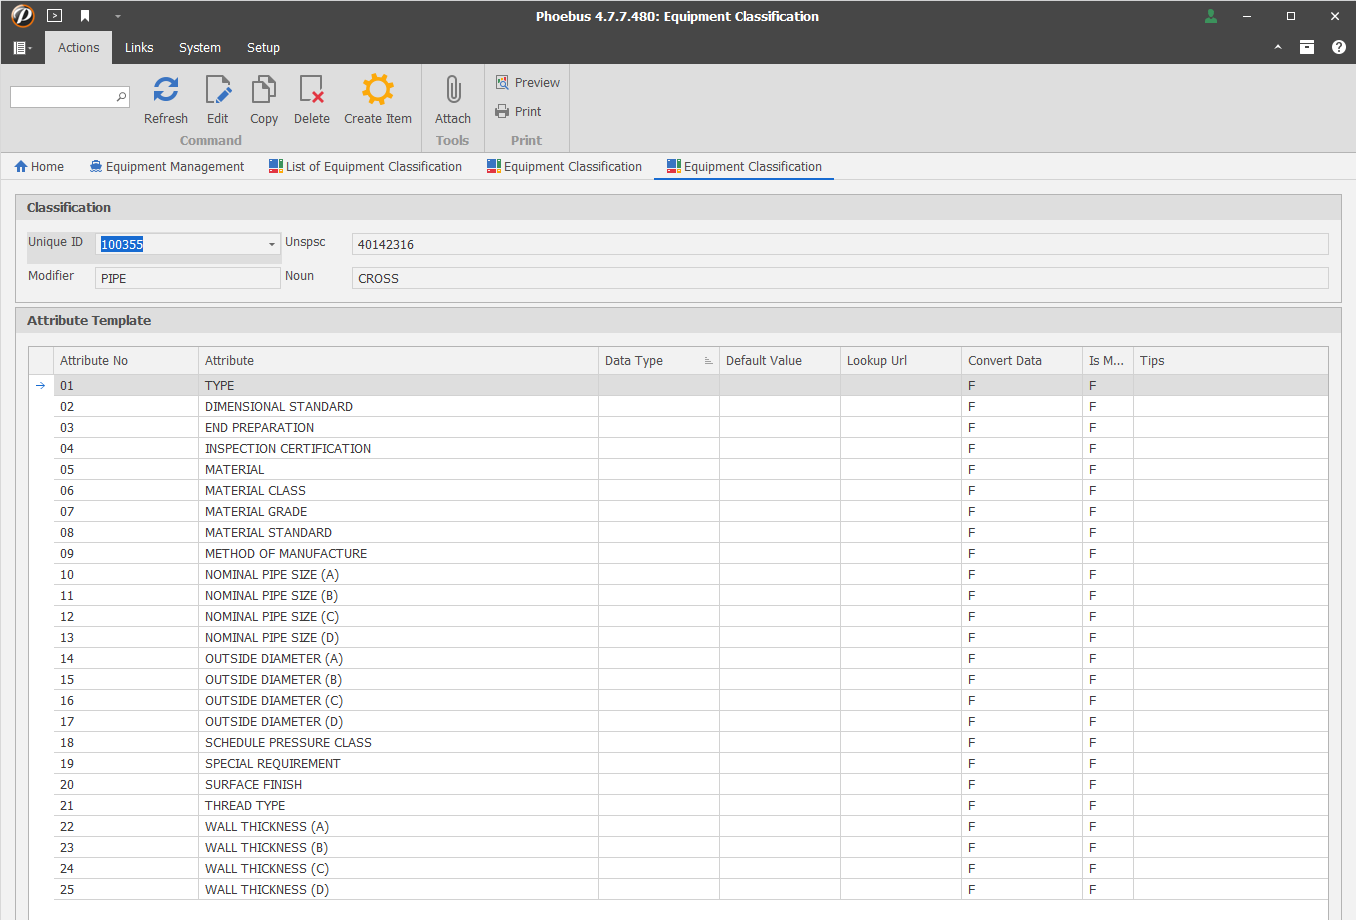Screen dimensions: 1356x920
Task: Select NOMINAL PIPE SIZE (A) row
Action: [690, 575]
